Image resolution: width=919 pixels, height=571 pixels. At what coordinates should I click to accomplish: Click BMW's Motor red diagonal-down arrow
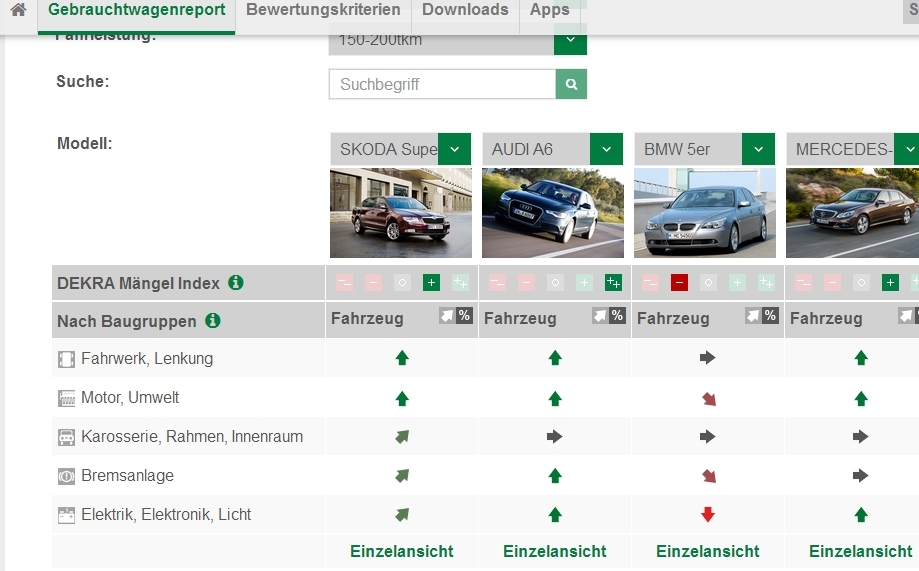click(x=709, y=399)
